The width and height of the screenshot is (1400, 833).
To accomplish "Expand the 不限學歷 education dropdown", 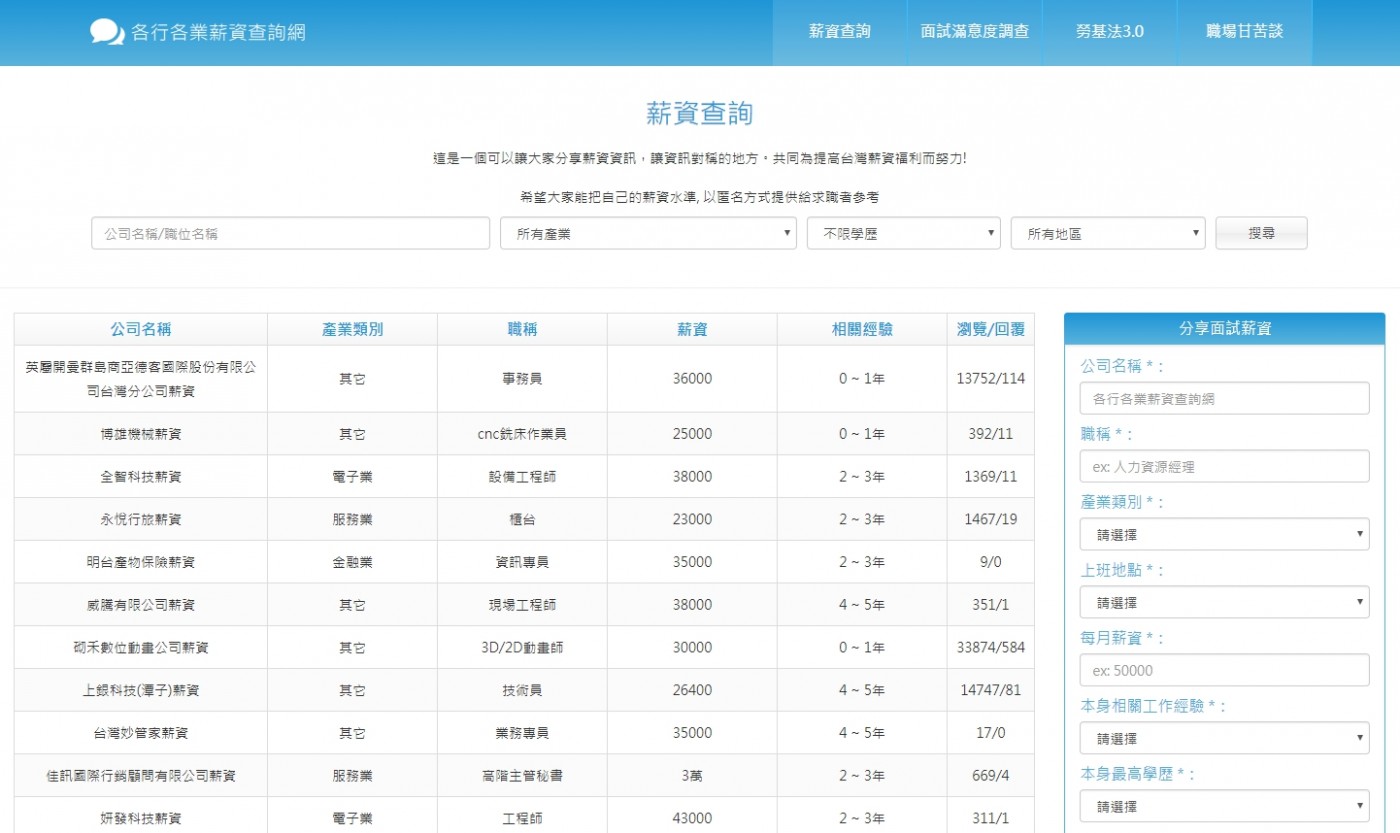I will (x=904, y=233).
